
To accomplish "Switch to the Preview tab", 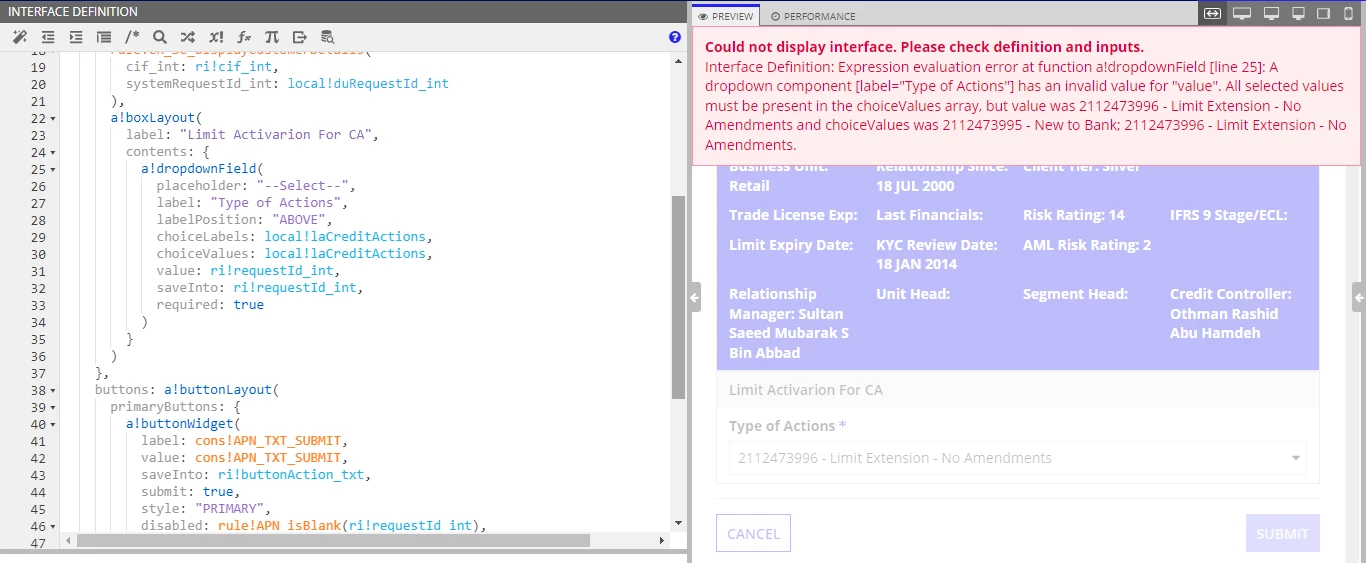I will (x=725, y=16).
